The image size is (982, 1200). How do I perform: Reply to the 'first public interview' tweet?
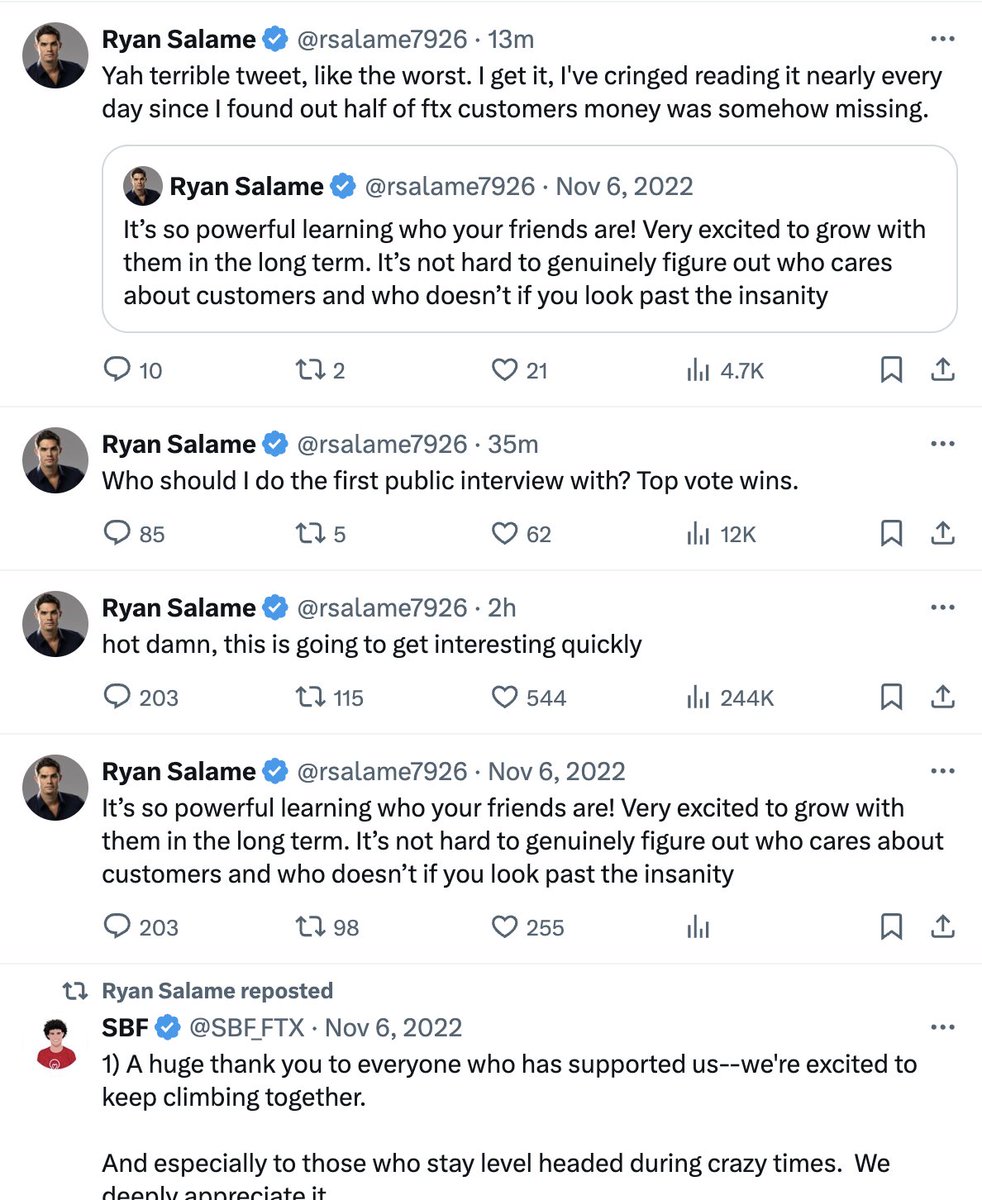[118, 534]
